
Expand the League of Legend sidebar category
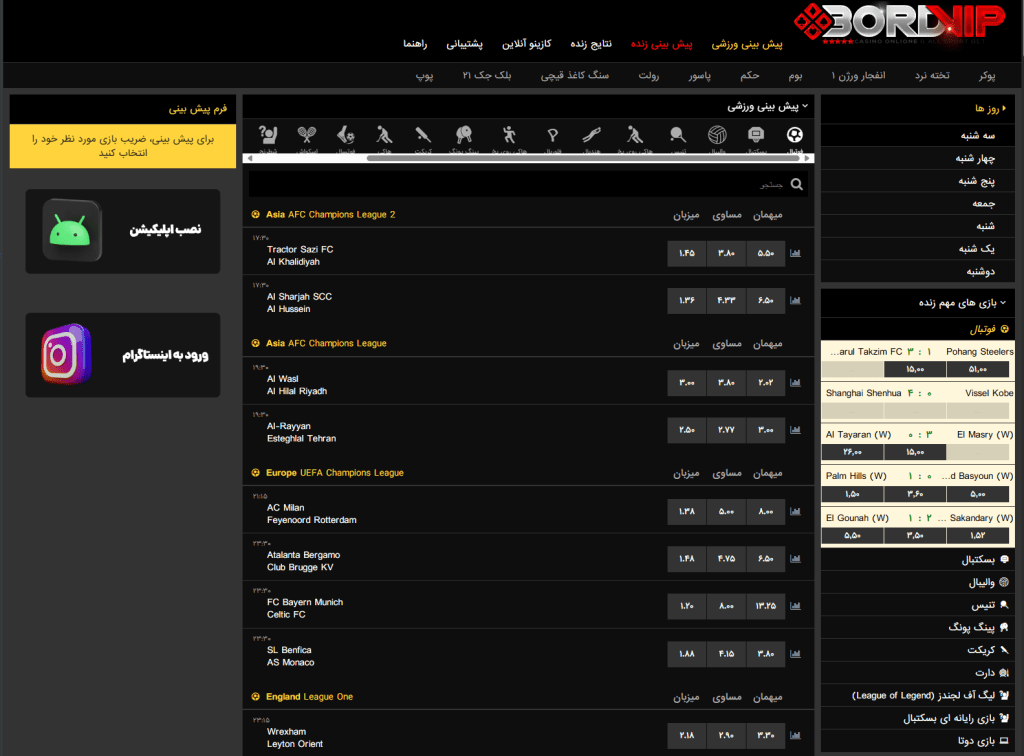[918, 695]
